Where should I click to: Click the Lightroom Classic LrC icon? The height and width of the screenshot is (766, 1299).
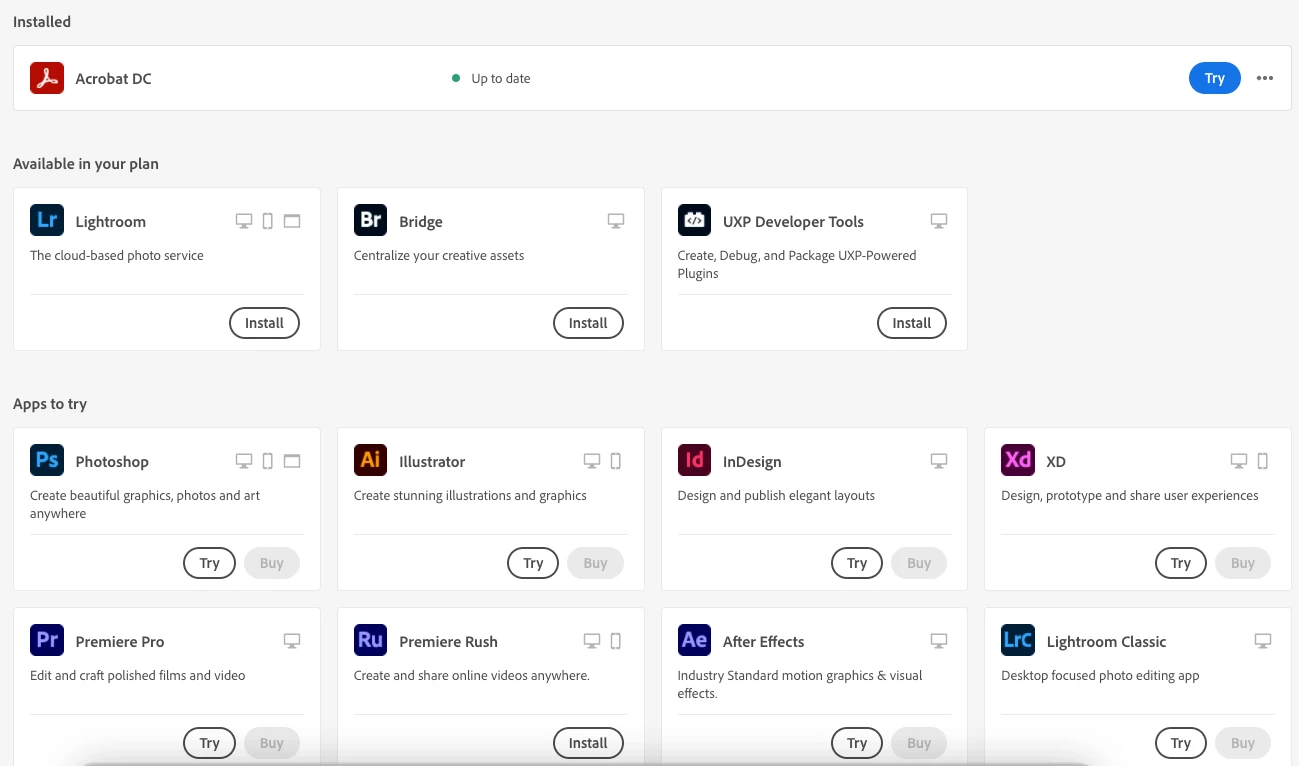click(1018, 640)
